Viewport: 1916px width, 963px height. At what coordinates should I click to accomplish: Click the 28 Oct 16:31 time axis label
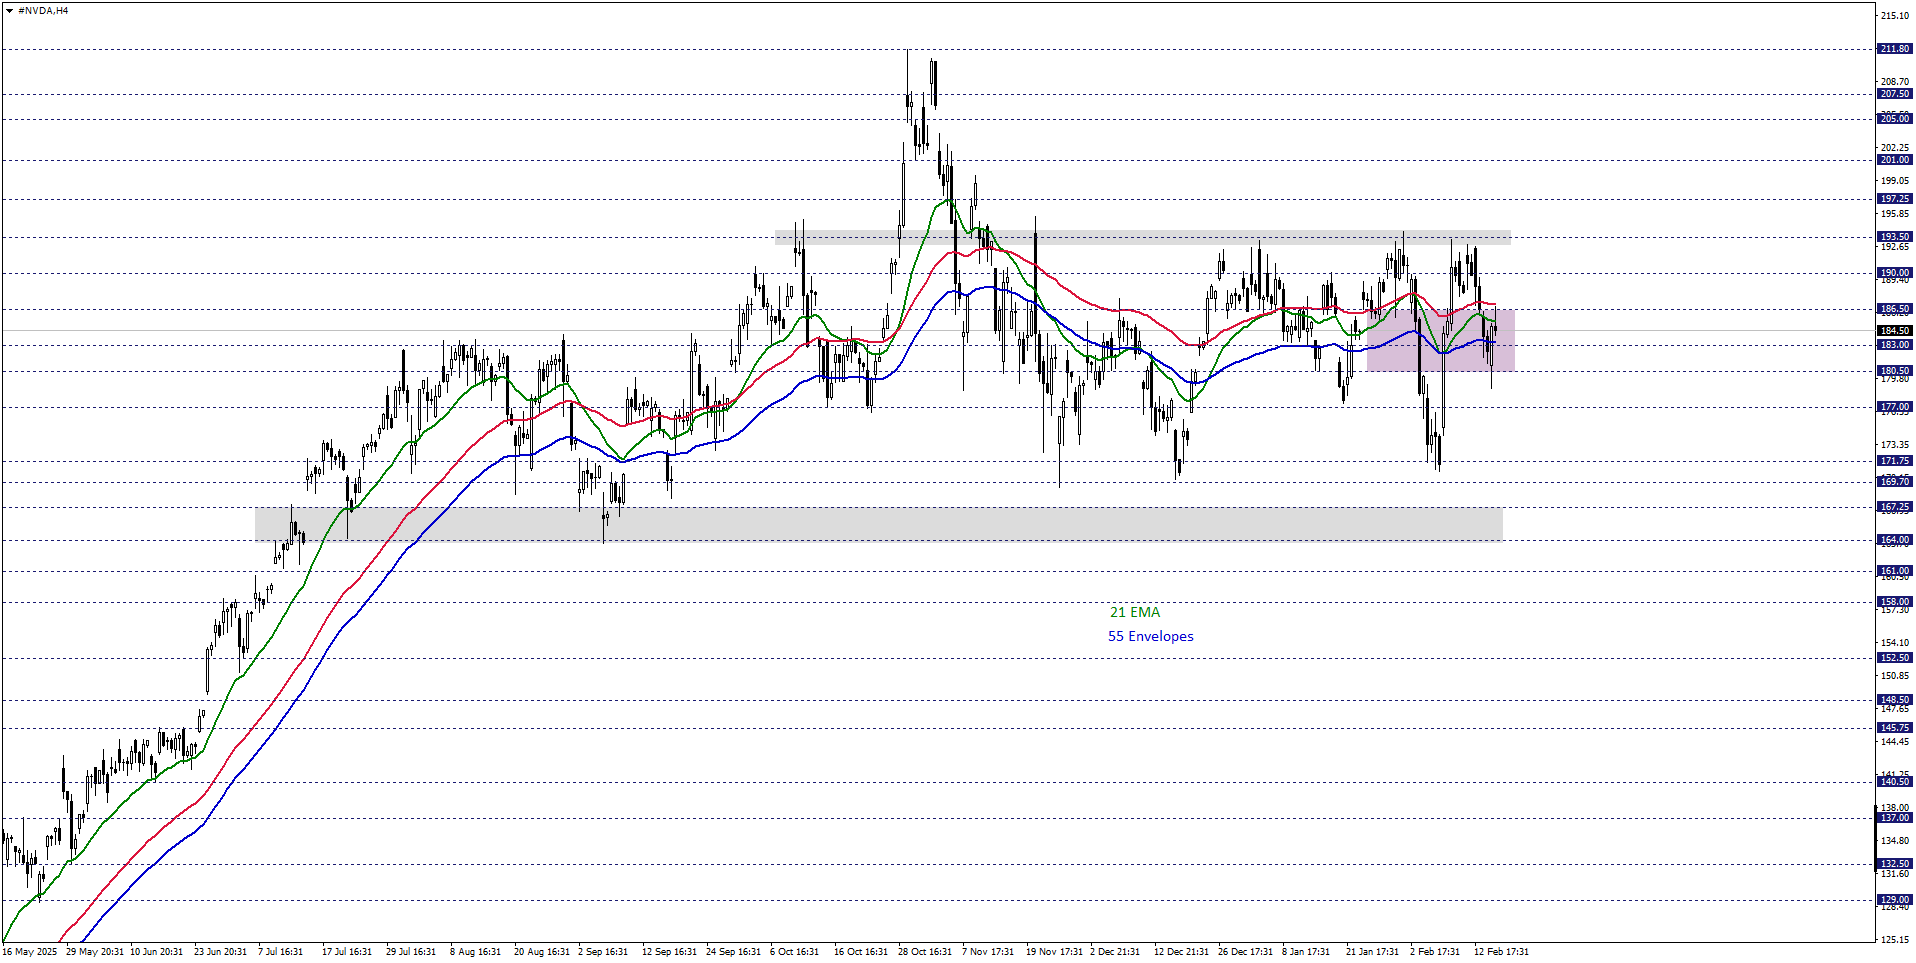(924, 951)
